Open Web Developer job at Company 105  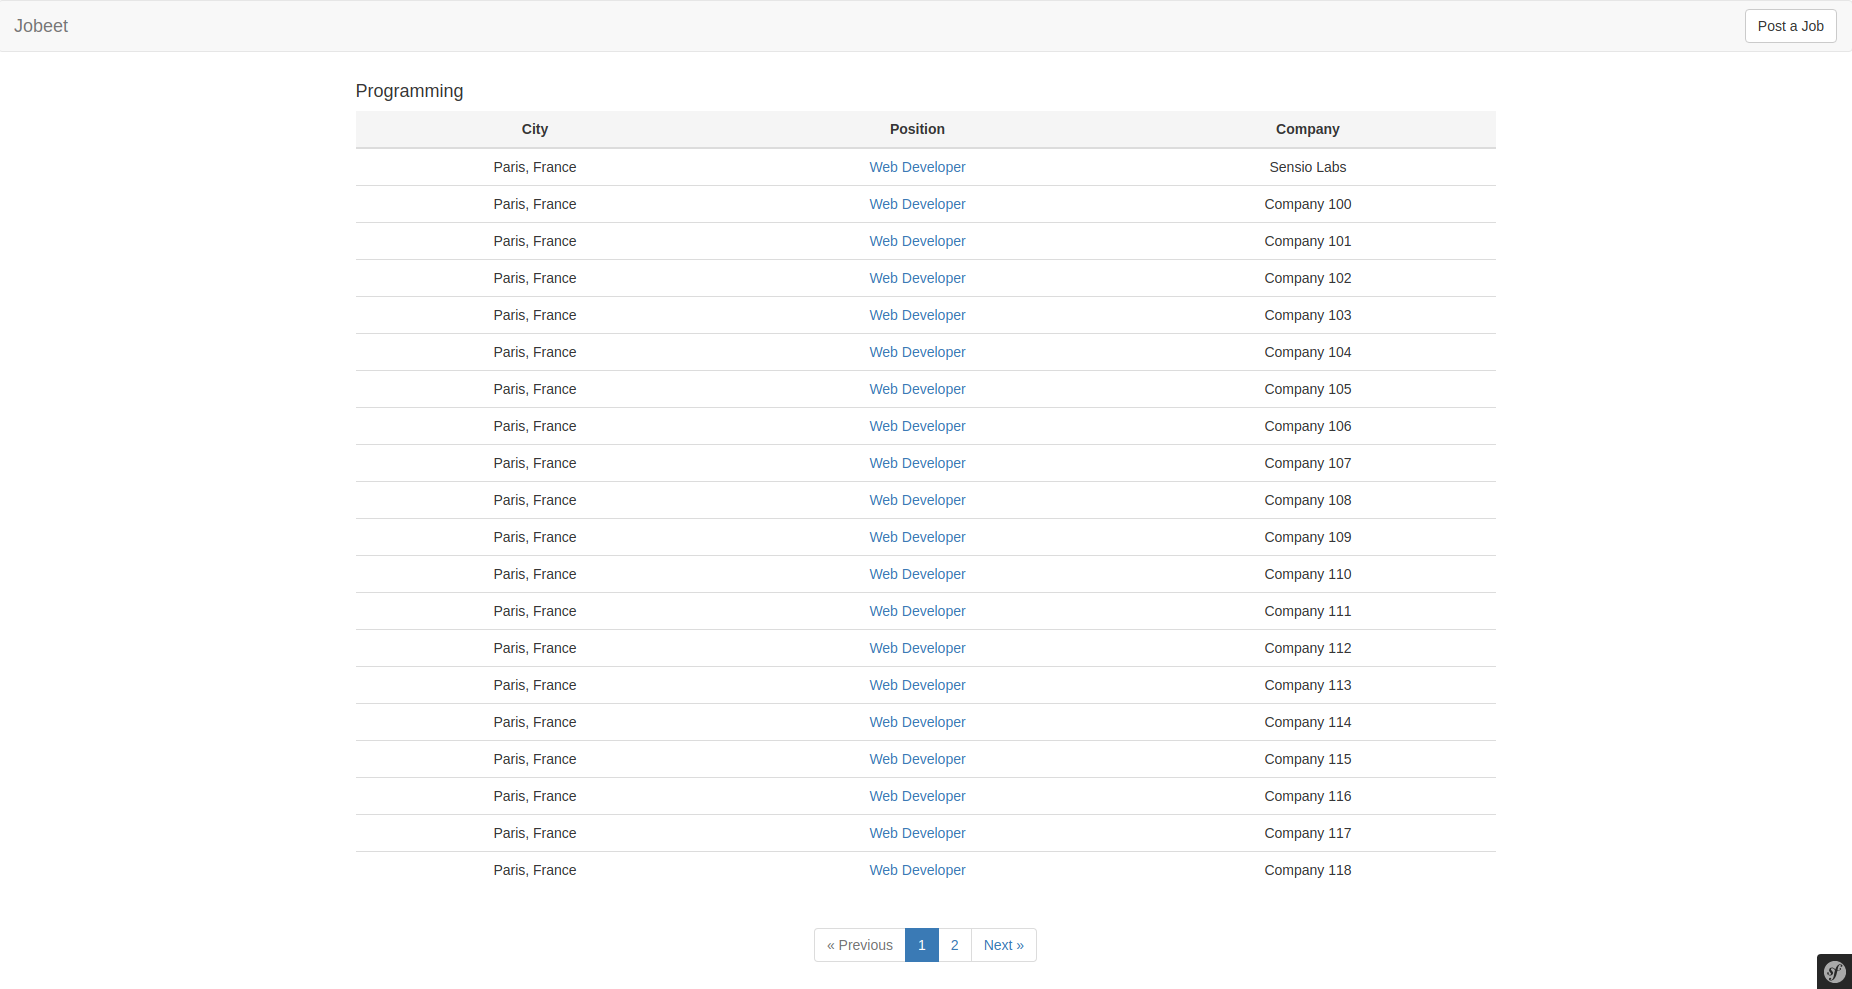click(917, 389)
